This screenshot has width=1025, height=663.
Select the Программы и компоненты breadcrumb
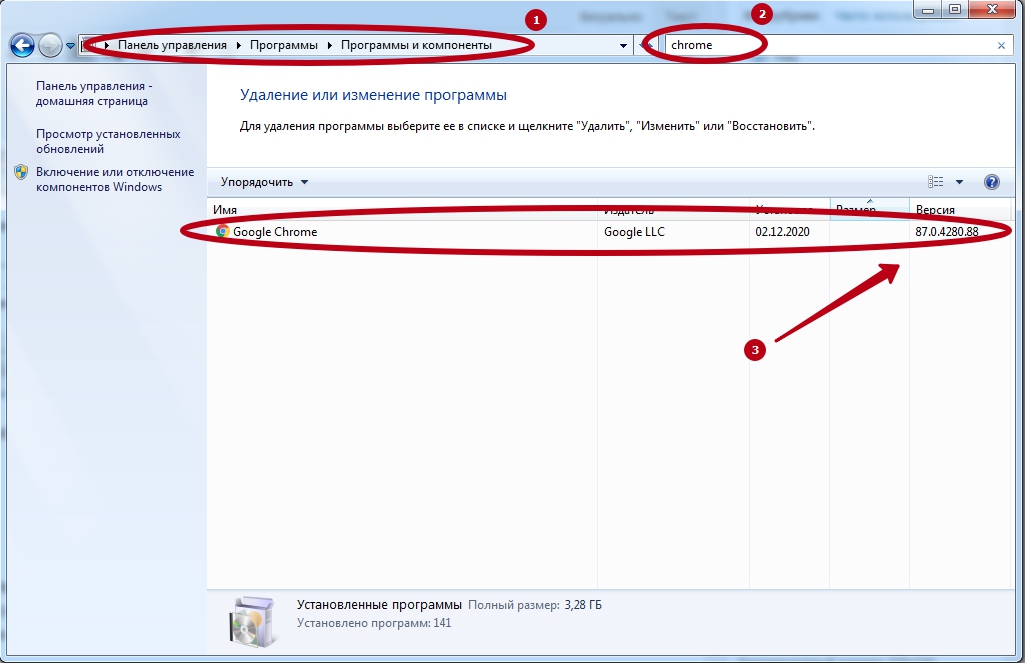416,45
